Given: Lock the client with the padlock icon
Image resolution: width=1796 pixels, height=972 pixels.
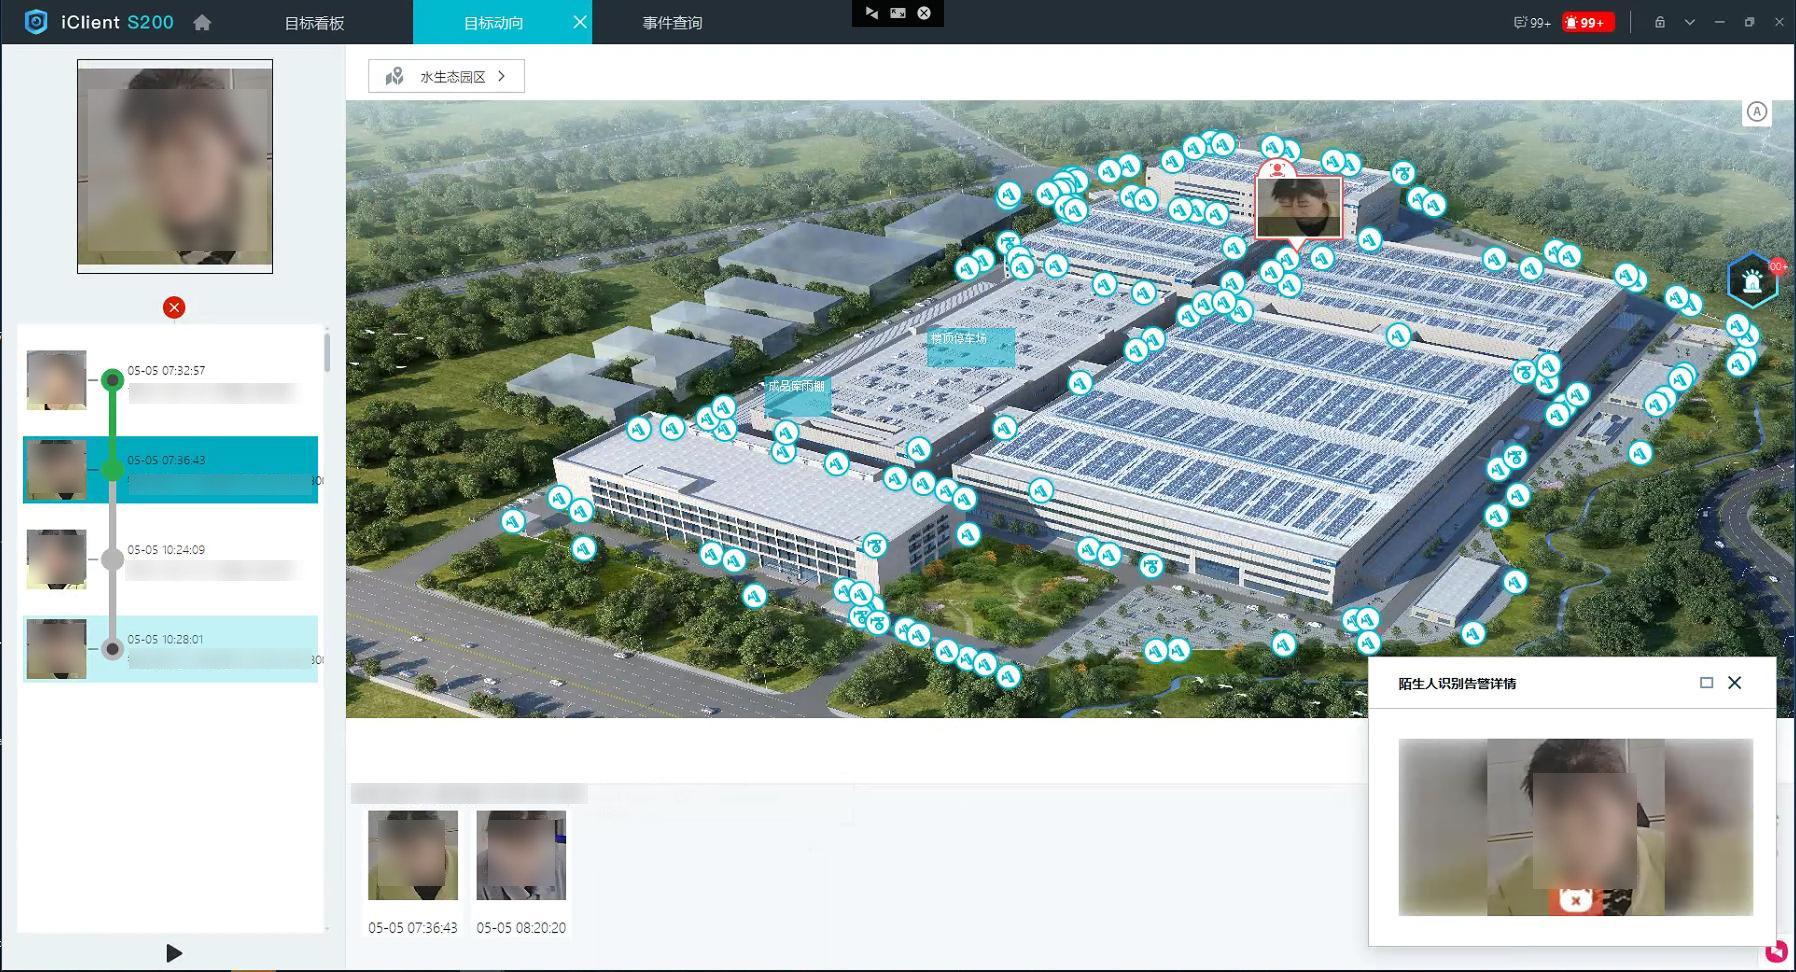Looking at the screenshot, I should tap(1660, 22).
